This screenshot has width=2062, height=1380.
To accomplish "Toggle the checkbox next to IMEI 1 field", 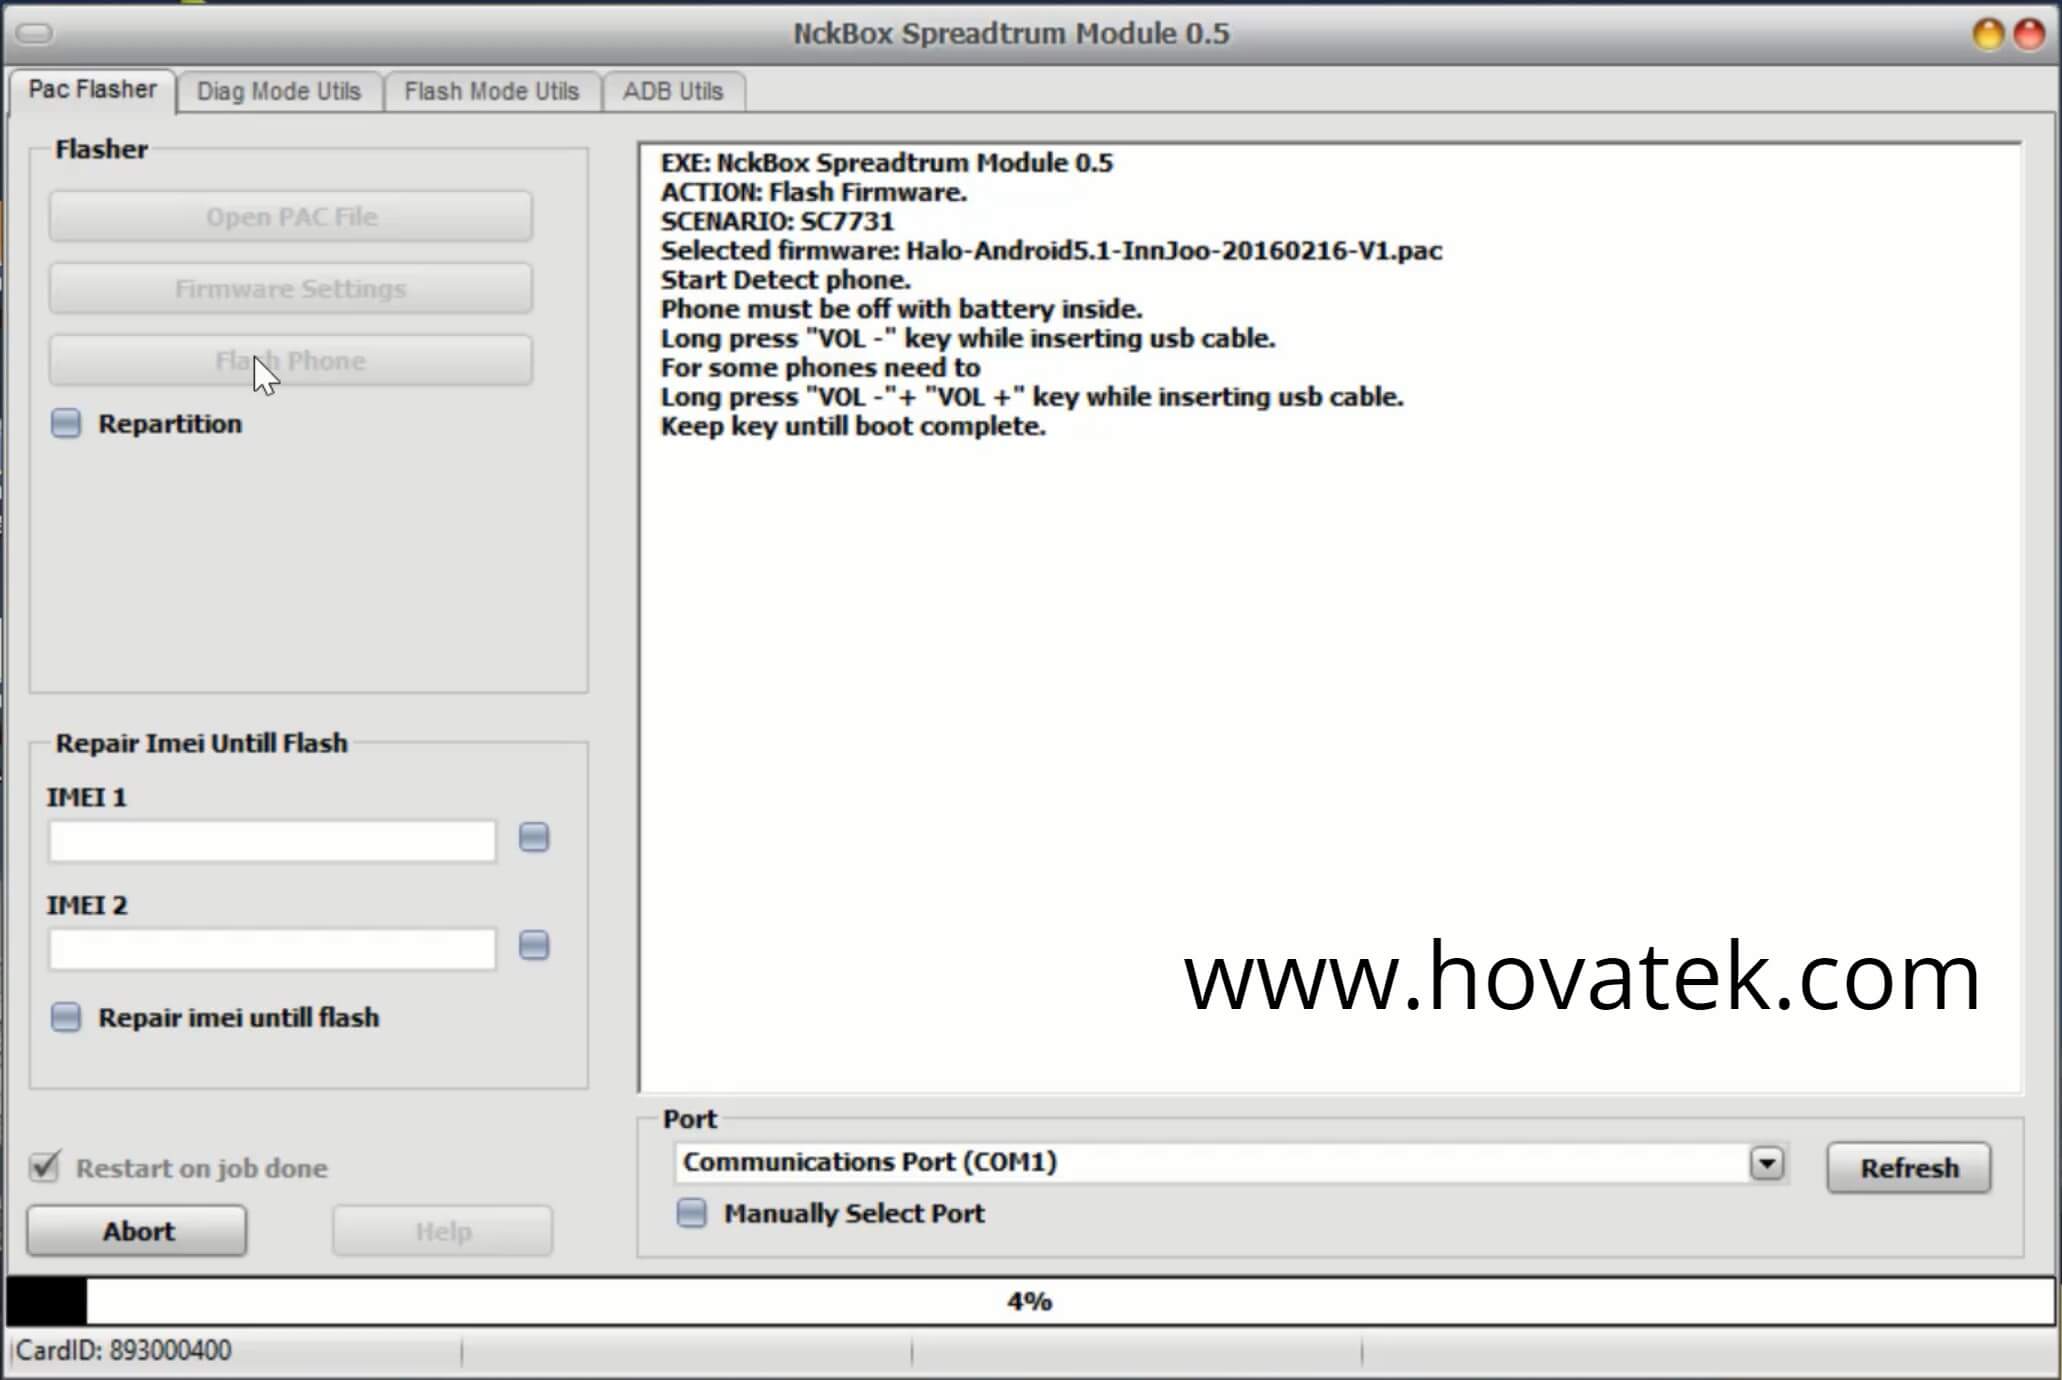I will coord(534,838).
